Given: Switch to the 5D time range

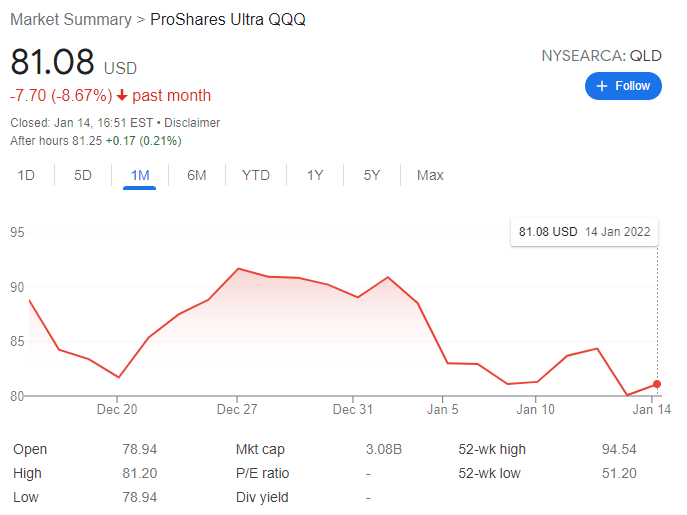Looking at the screenshot, I should pyautogui.click(x=82, y=175).
